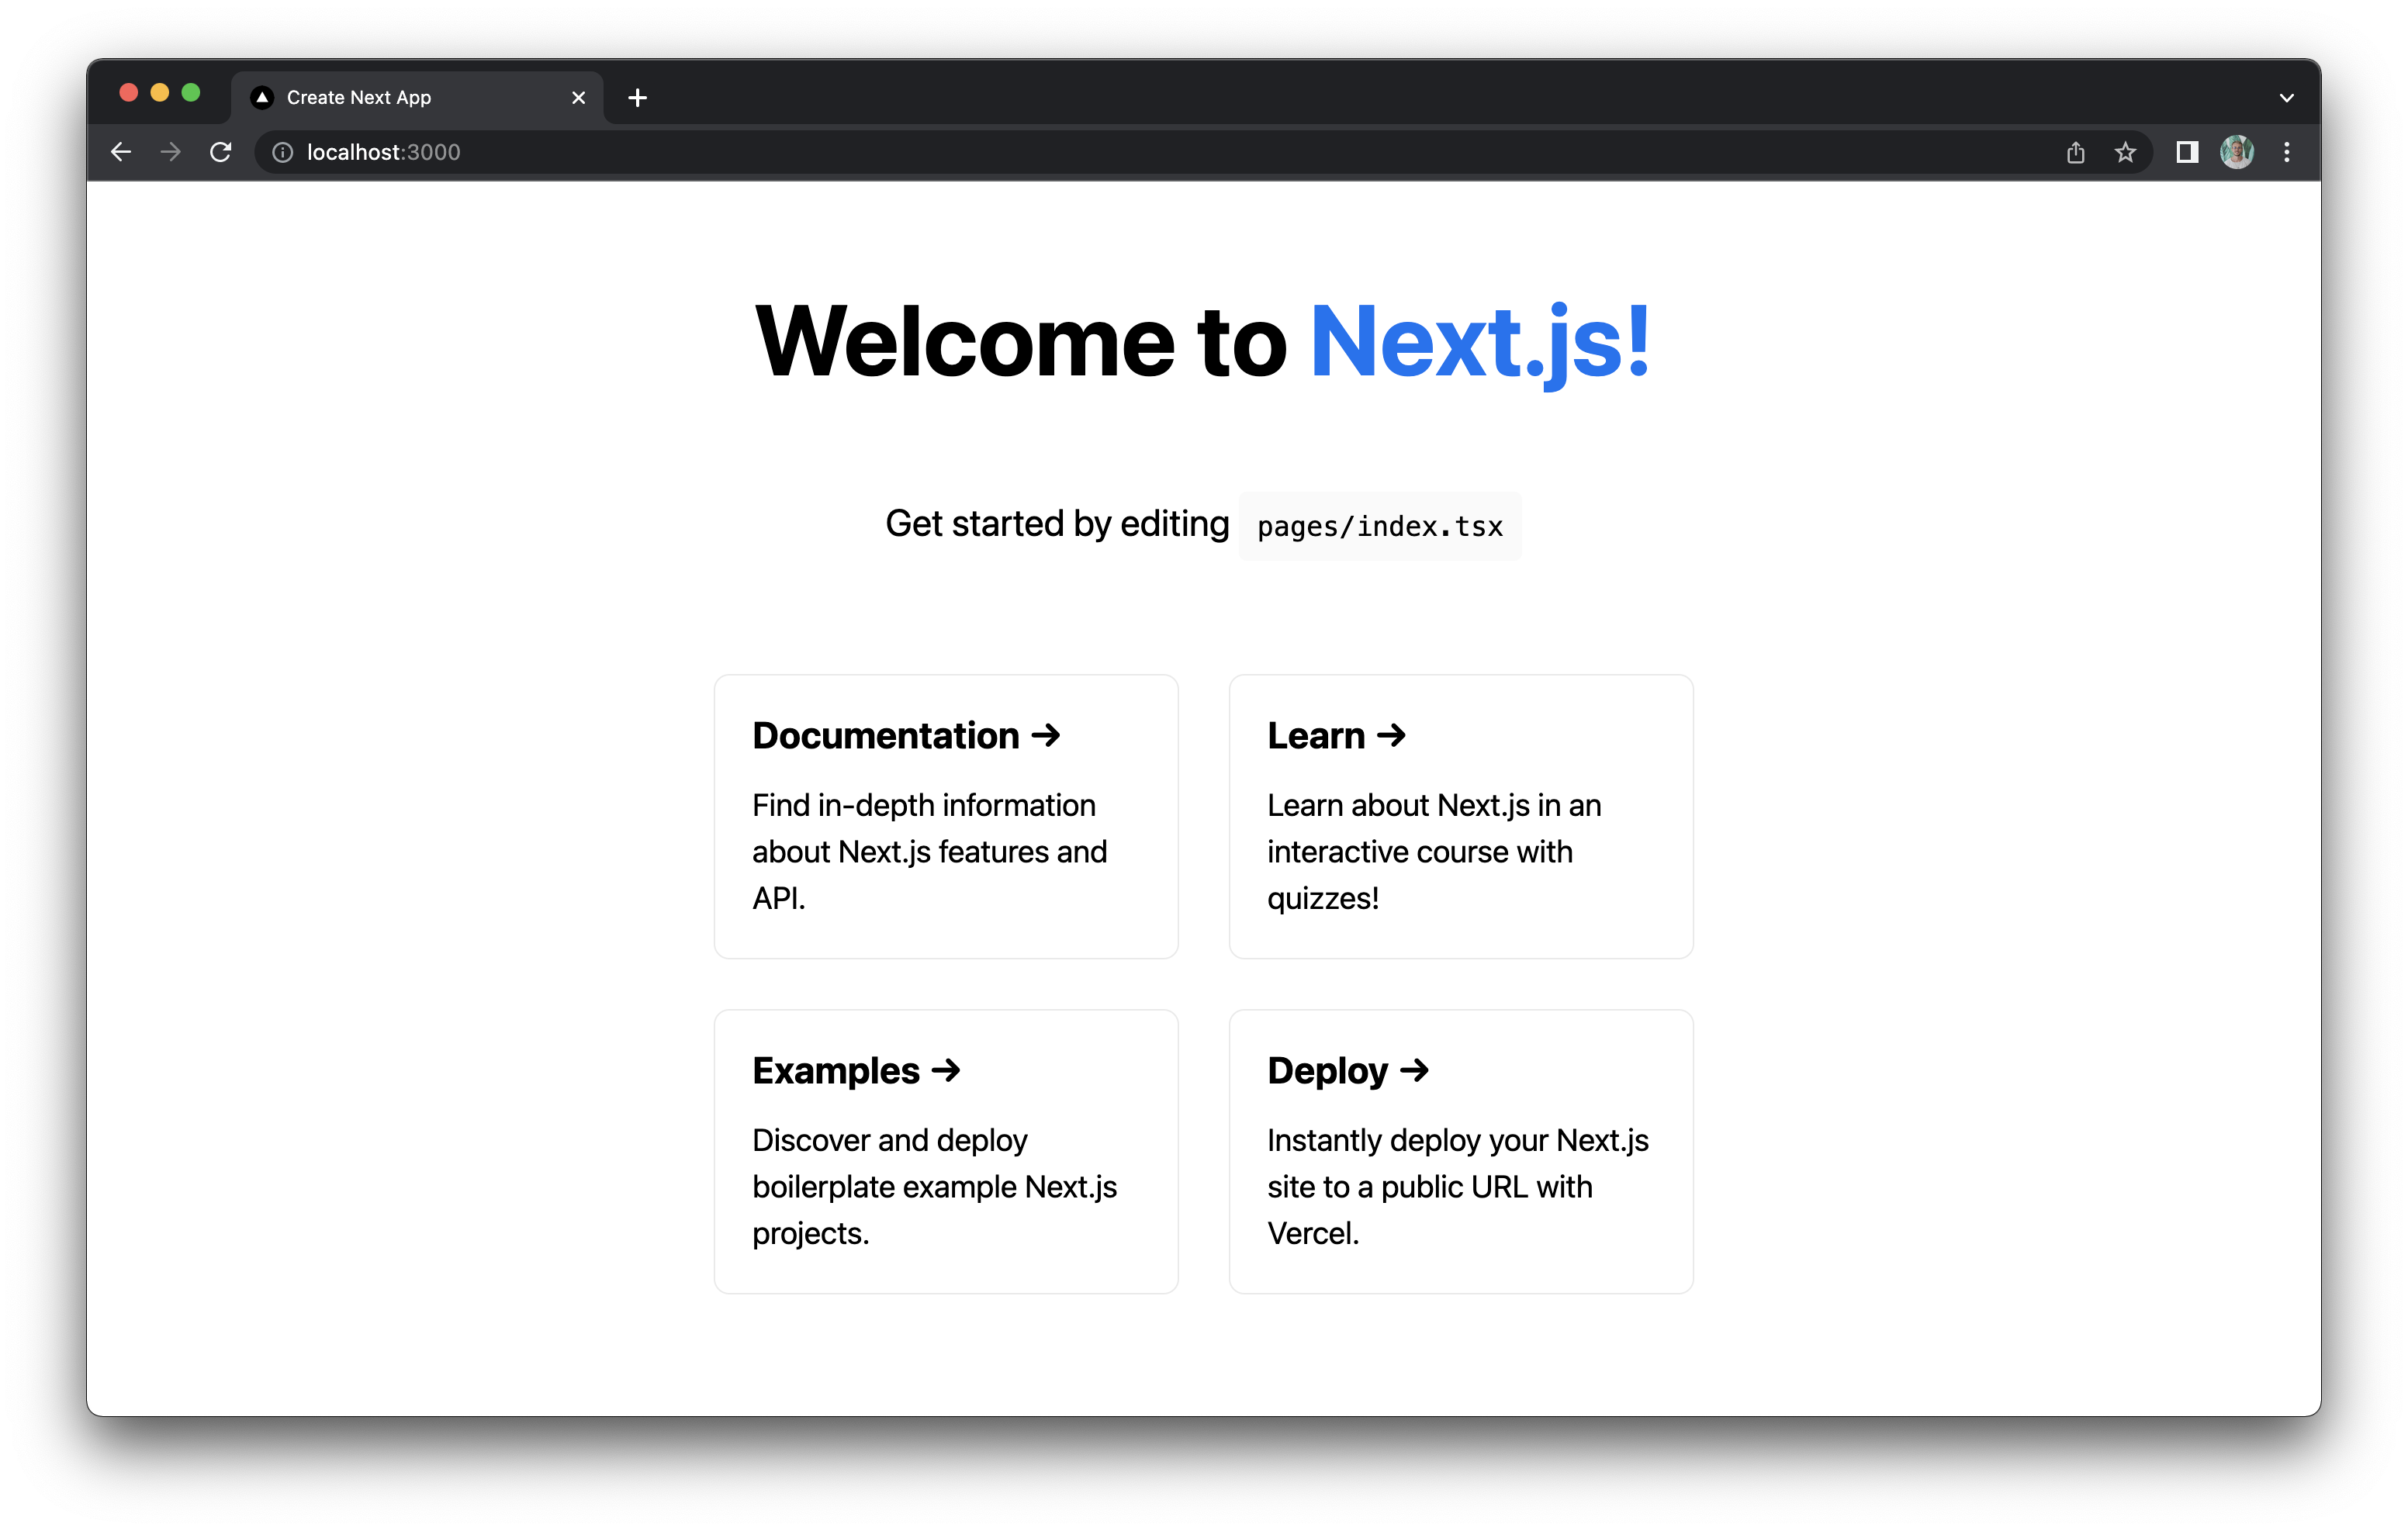Click the share page icon

pos(2075,152)
